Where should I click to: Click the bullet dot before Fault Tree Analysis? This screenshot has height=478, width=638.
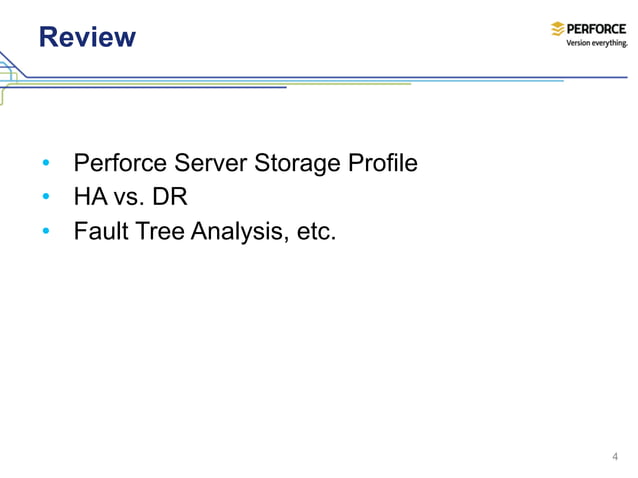(45, 233)
